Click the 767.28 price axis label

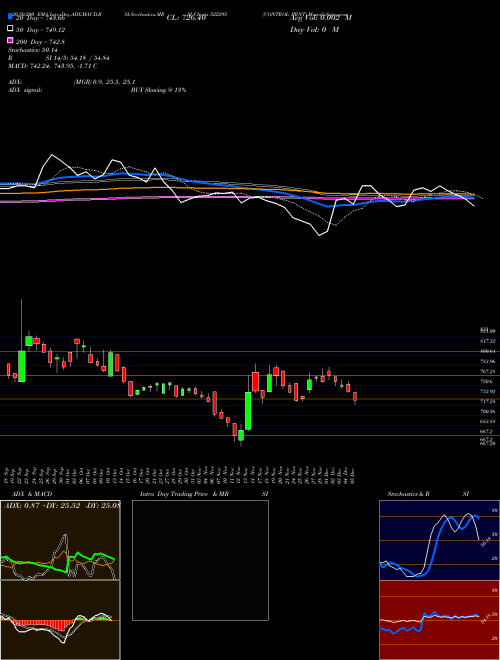pyautogui.click(x=487, y=371)
